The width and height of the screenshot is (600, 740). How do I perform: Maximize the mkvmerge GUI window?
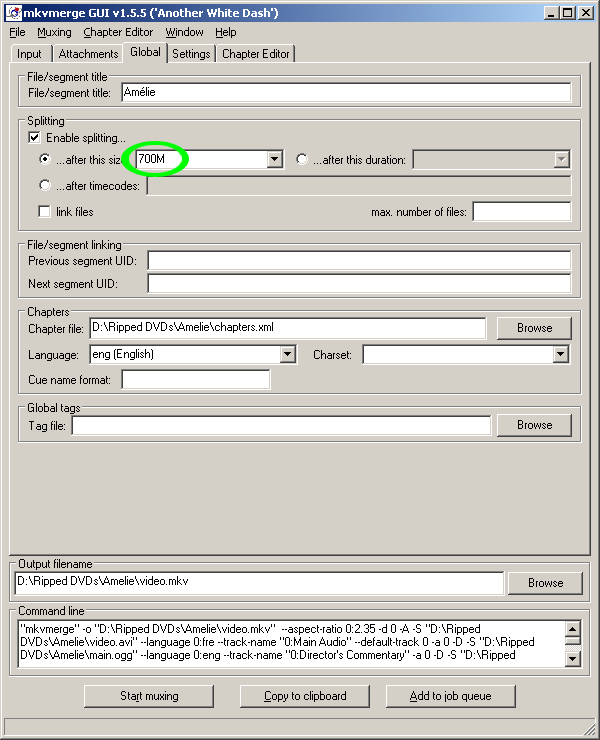pos(568,13)
